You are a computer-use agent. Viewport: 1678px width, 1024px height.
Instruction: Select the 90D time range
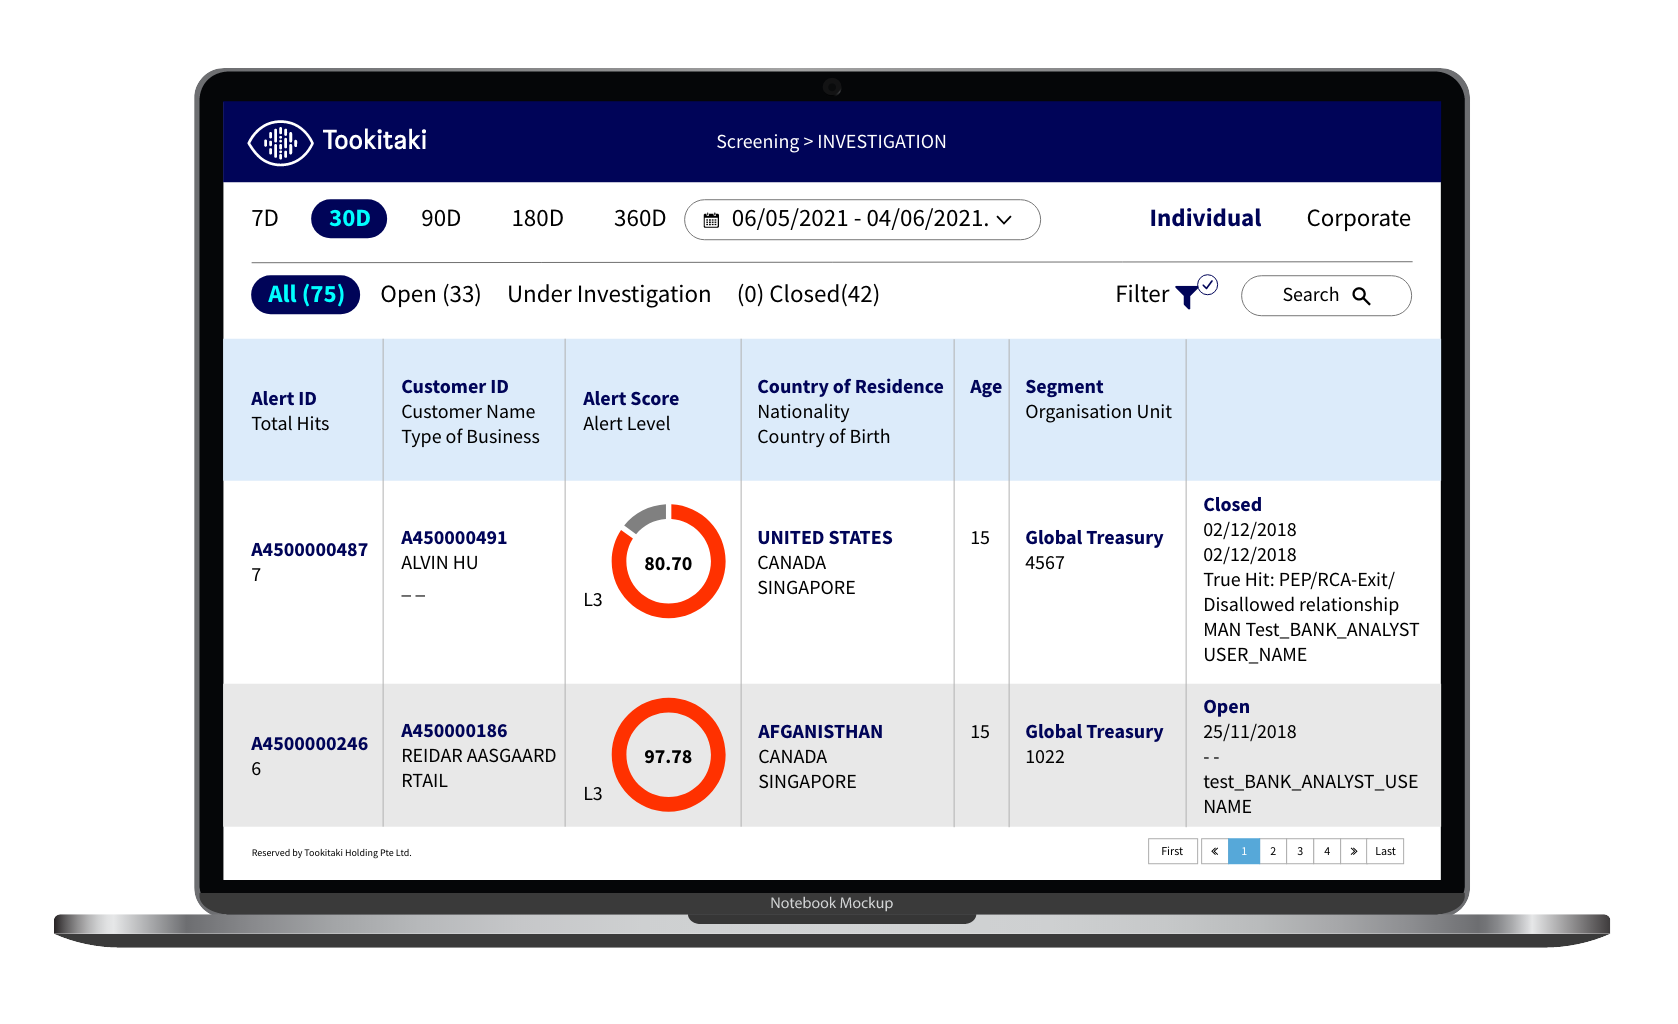click(x=441, y=218)
